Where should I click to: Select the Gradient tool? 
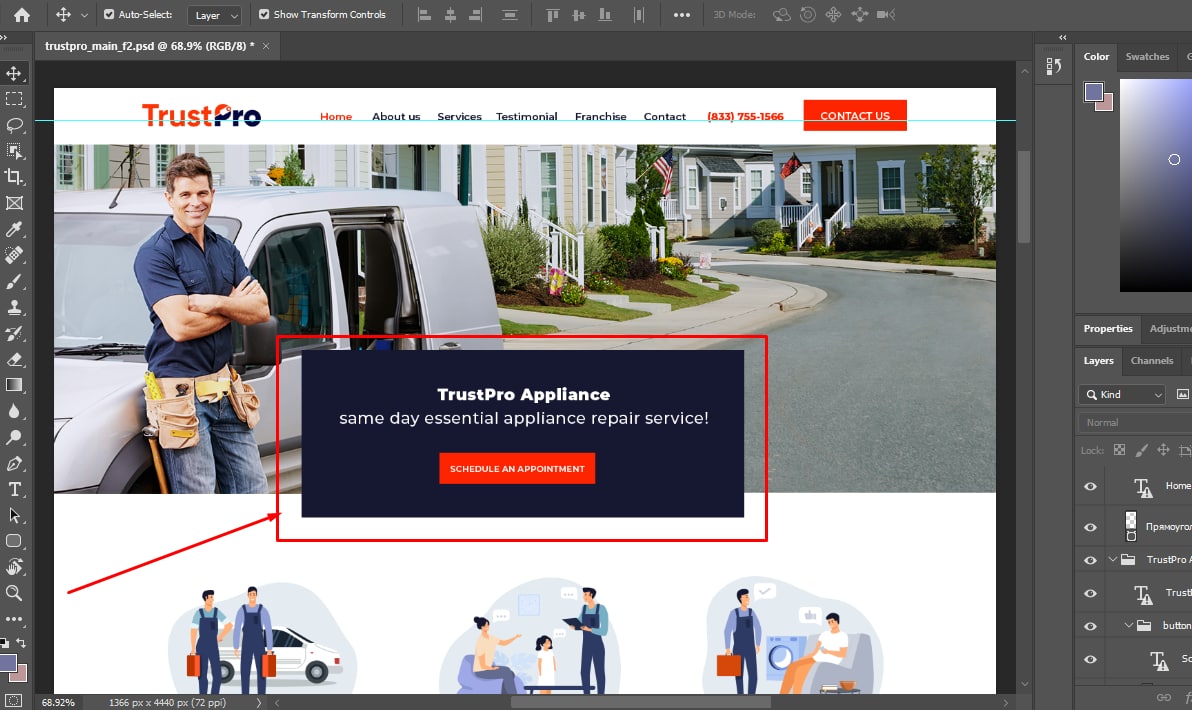pyautogui.click(x=14, y=385)
